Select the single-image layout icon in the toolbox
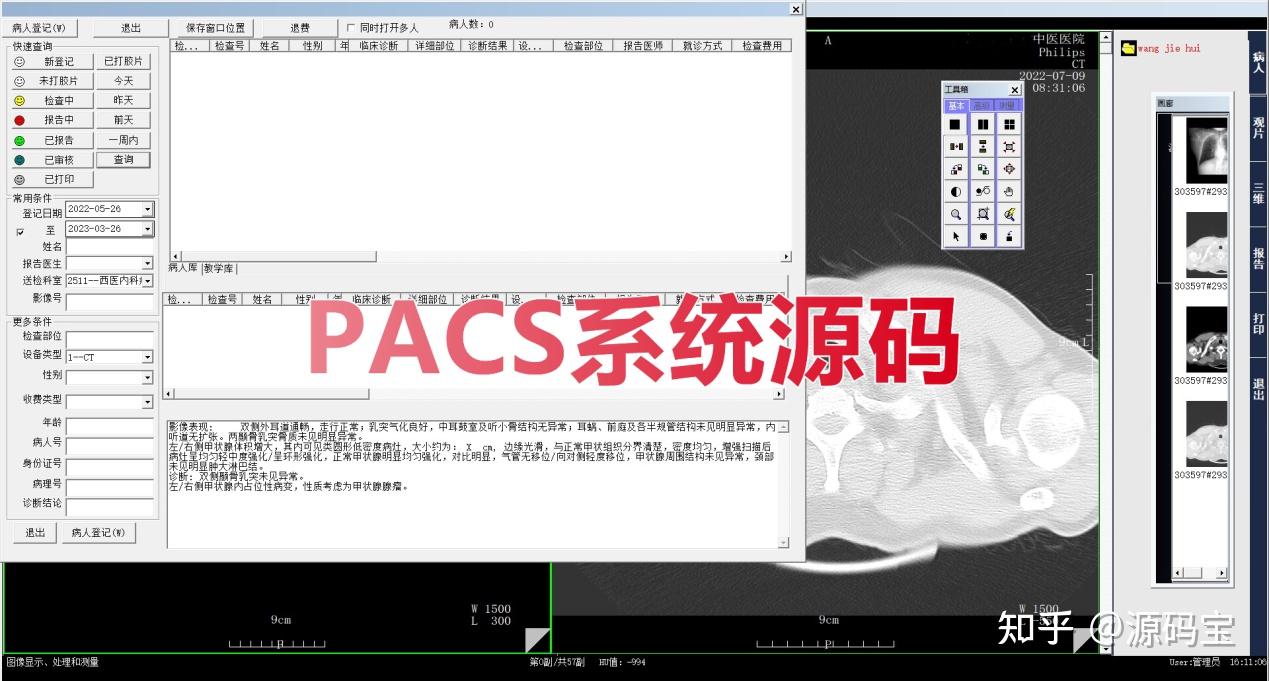The image size is (1269, 681). [956, 123]
